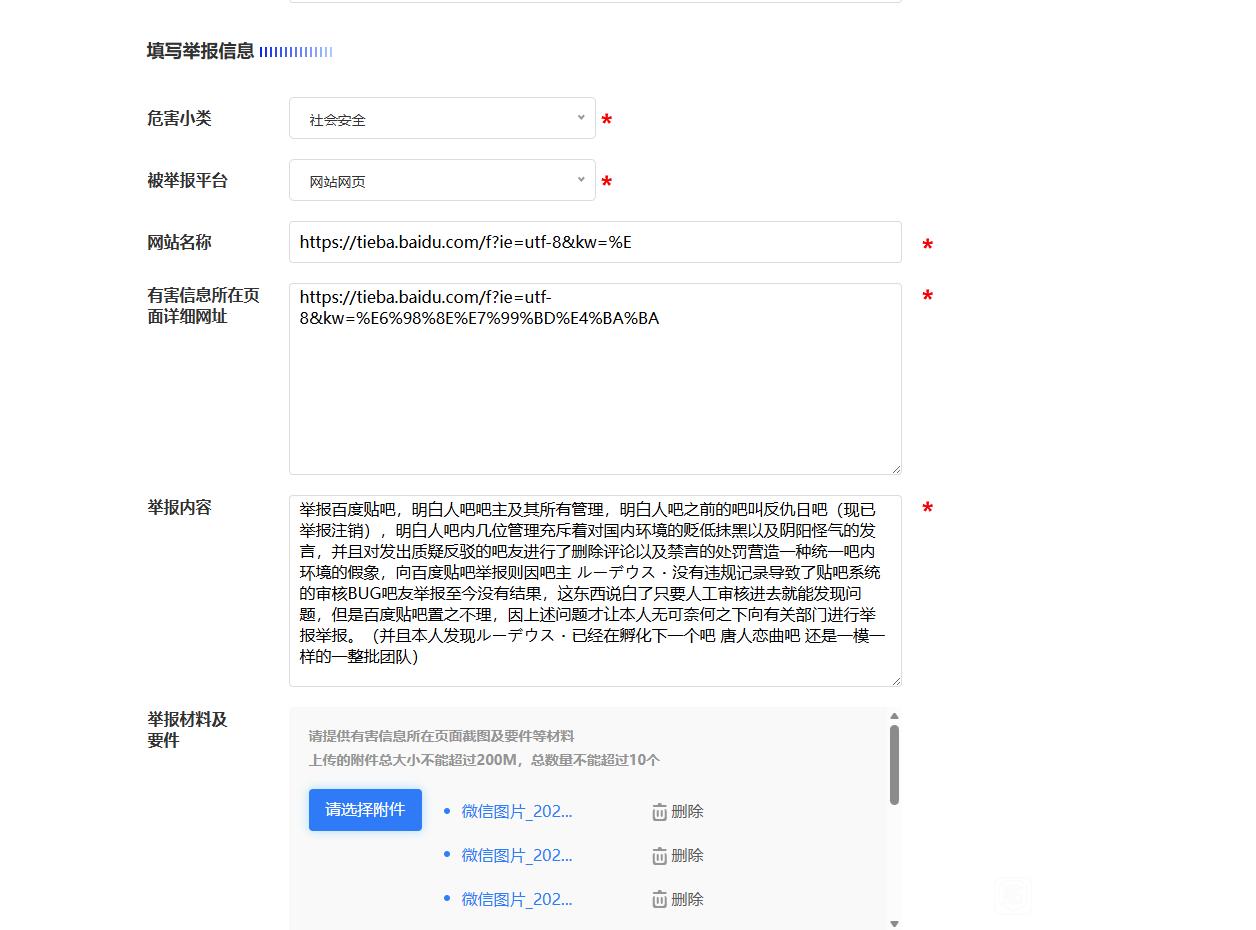Open the second 微信图片 attachment link
Screen dimensions: 1256x930
click(x=516, y=856)
